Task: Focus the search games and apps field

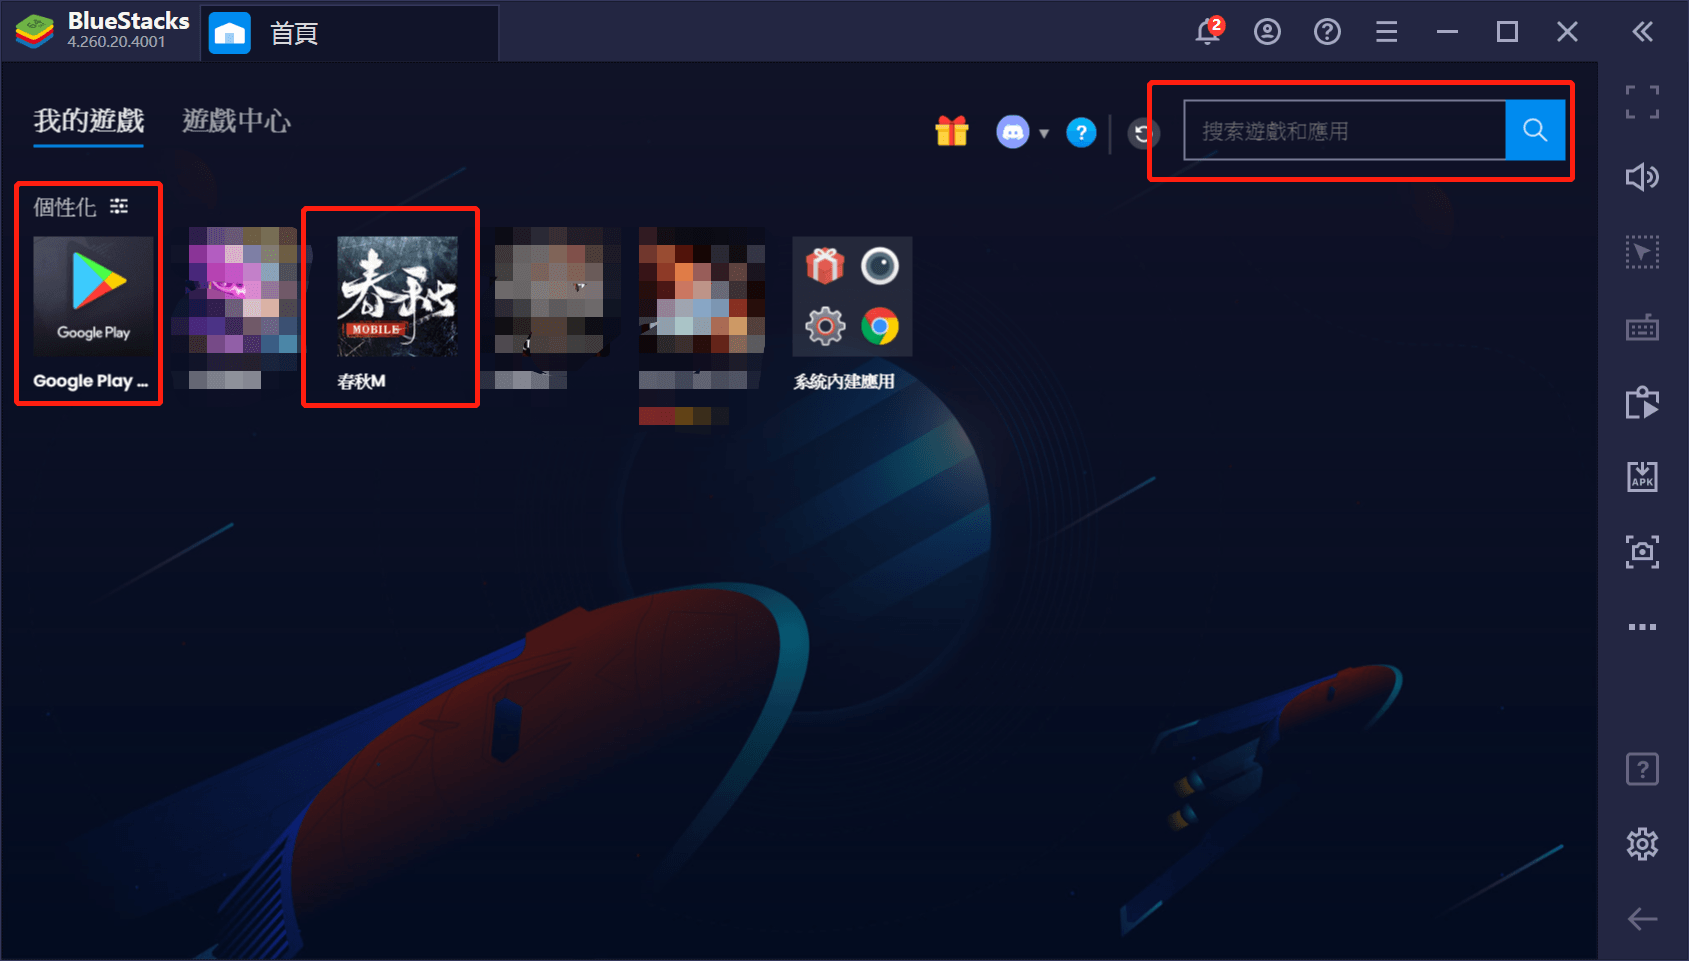Action: pos(1345,130)
